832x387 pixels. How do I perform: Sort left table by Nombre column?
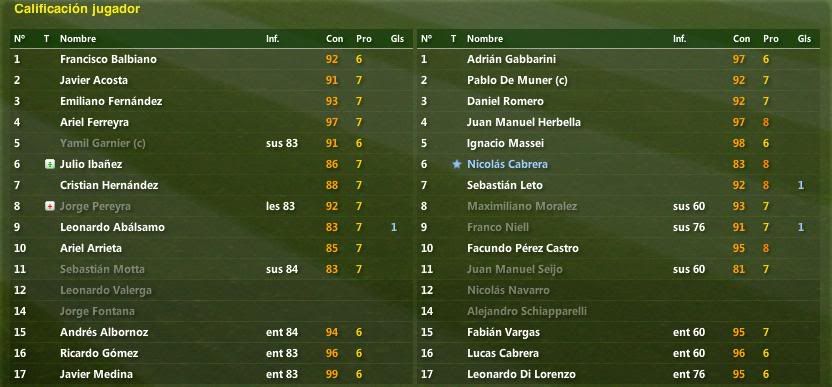click(x=78, y=39)
